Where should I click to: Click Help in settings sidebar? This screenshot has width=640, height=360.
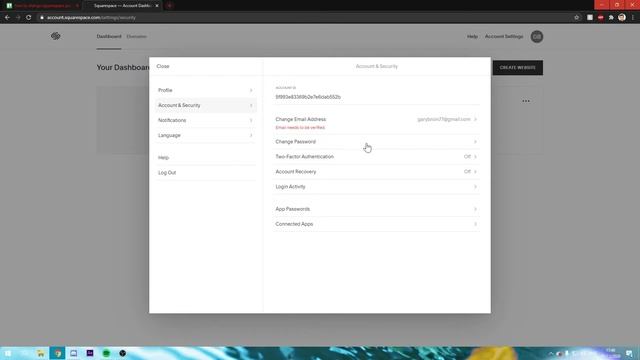[x=163, y=158]
